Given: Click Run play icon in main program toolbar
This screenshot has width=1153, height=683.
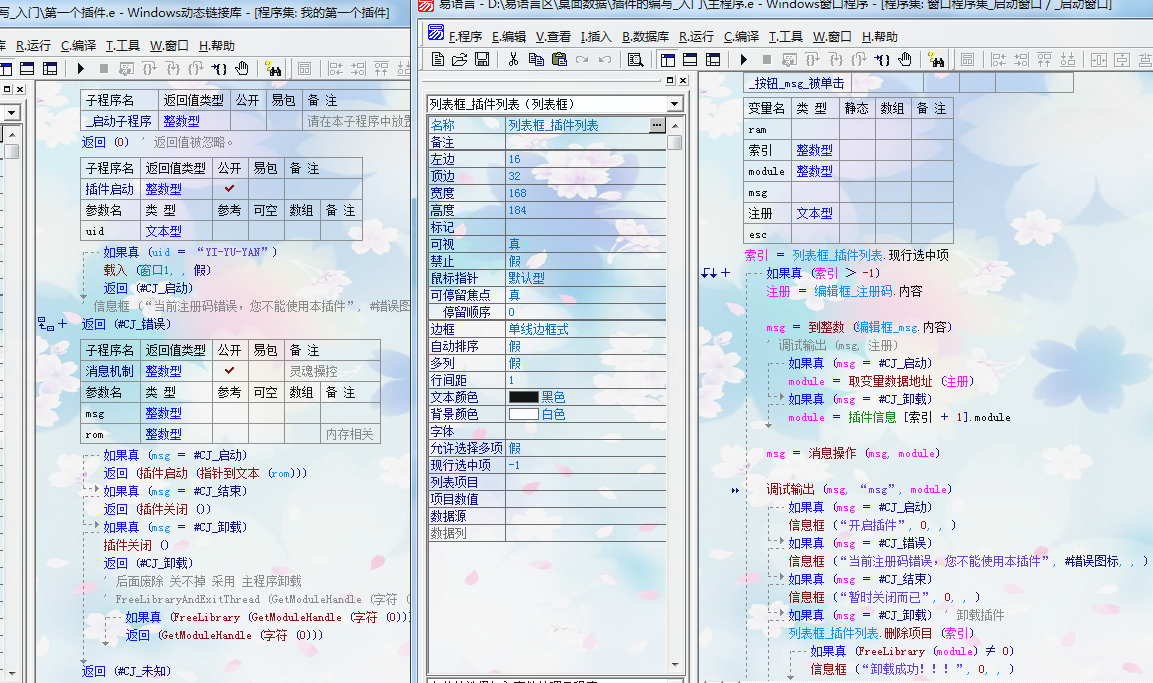Looking at the screenshot, I should tap(743, 60).
